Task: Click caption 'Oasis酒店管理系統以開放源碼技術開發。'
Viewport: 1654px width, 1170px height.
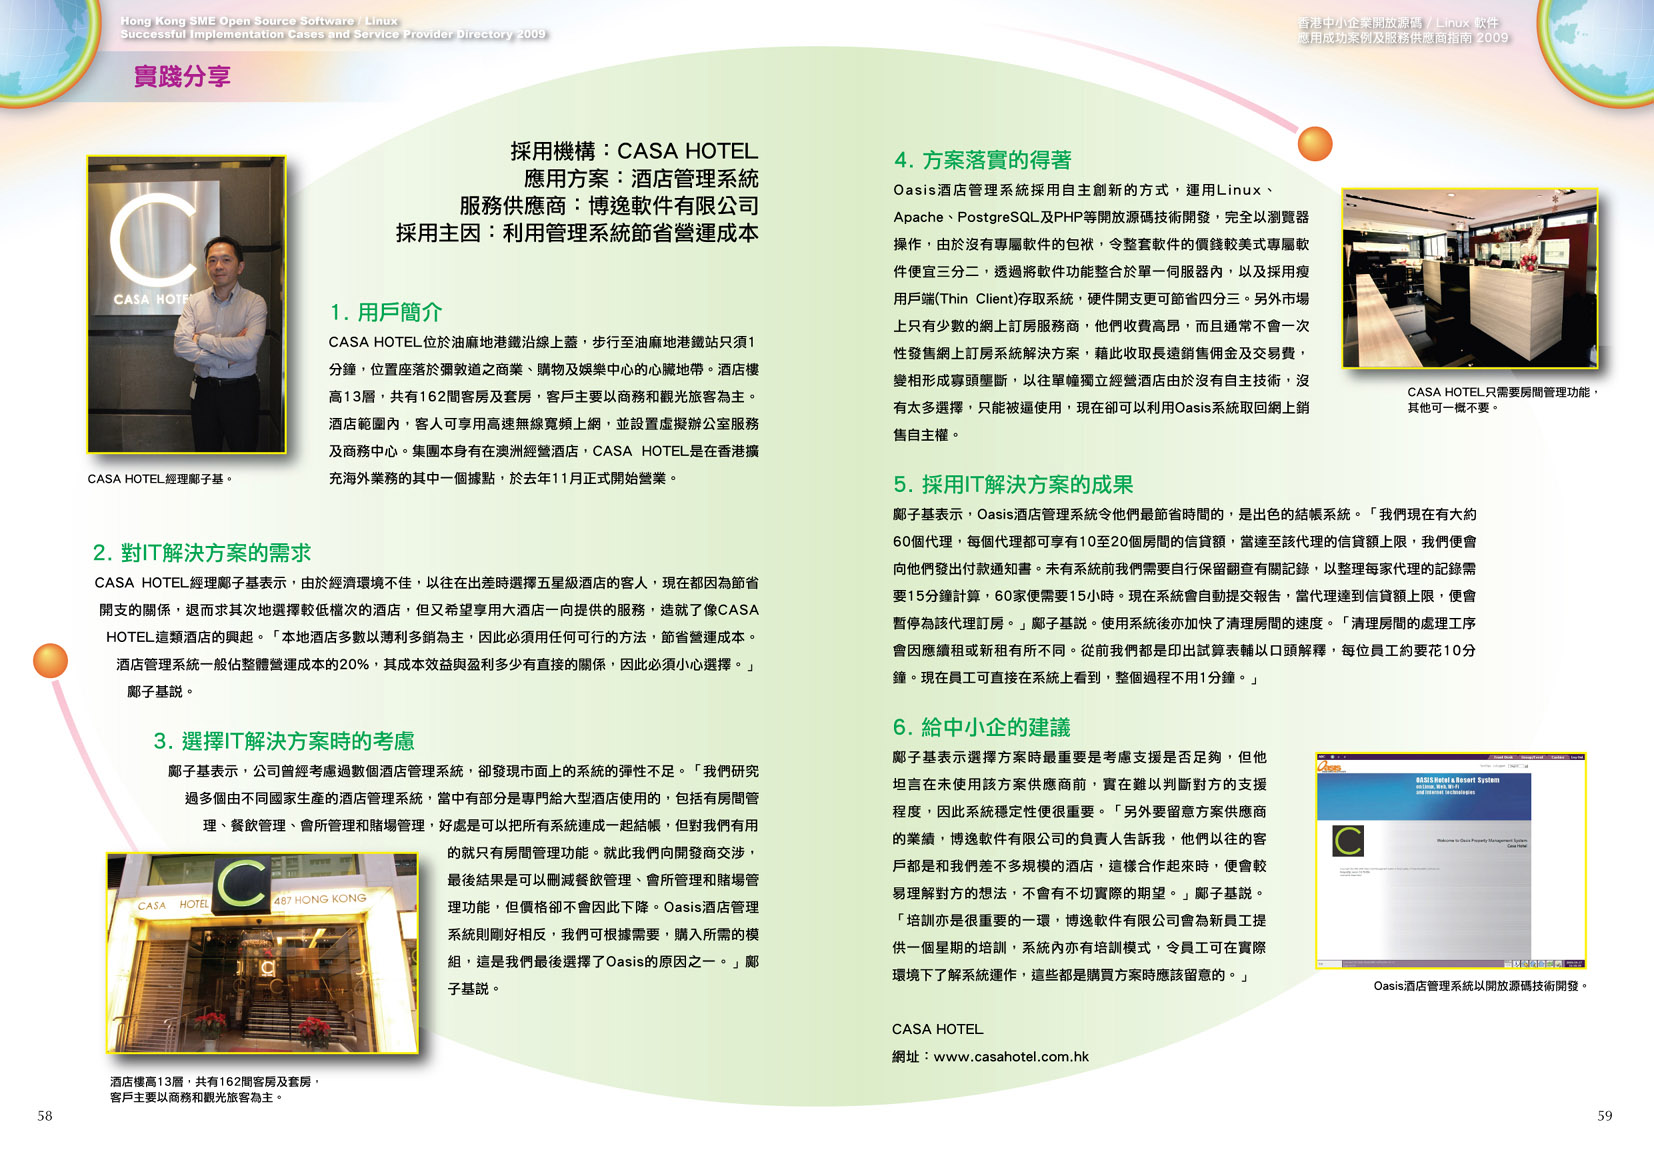Action: click(x=1481, y=986)
